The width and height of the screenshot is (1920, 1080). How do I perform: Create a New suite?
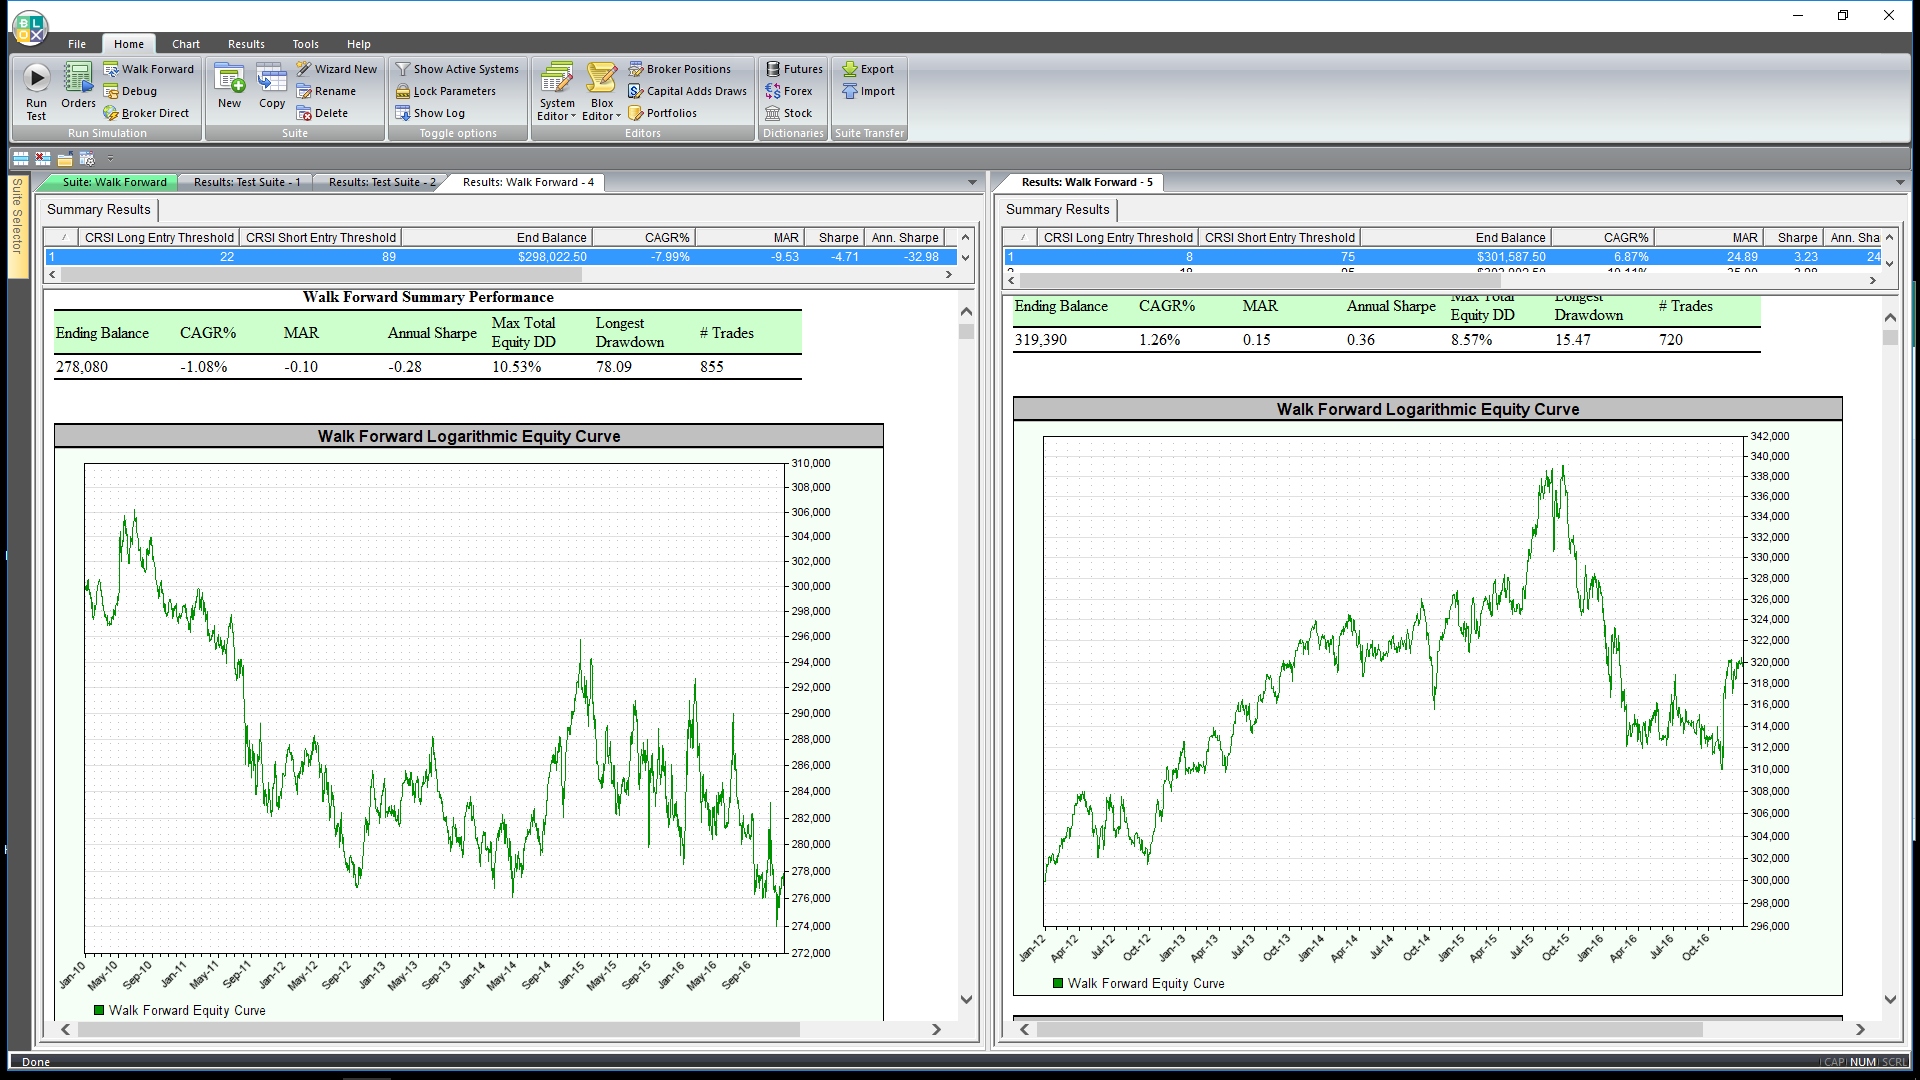pos(229,86)
